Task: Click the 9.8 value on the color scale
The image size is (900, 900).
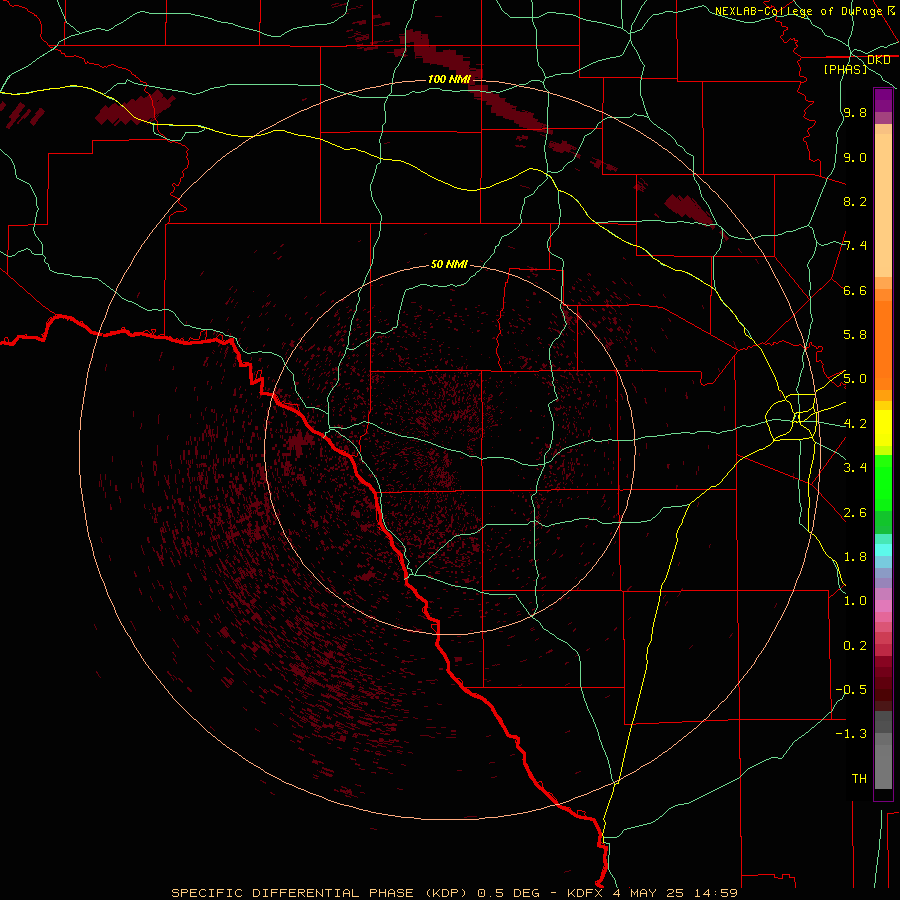Action: (855, 113)
